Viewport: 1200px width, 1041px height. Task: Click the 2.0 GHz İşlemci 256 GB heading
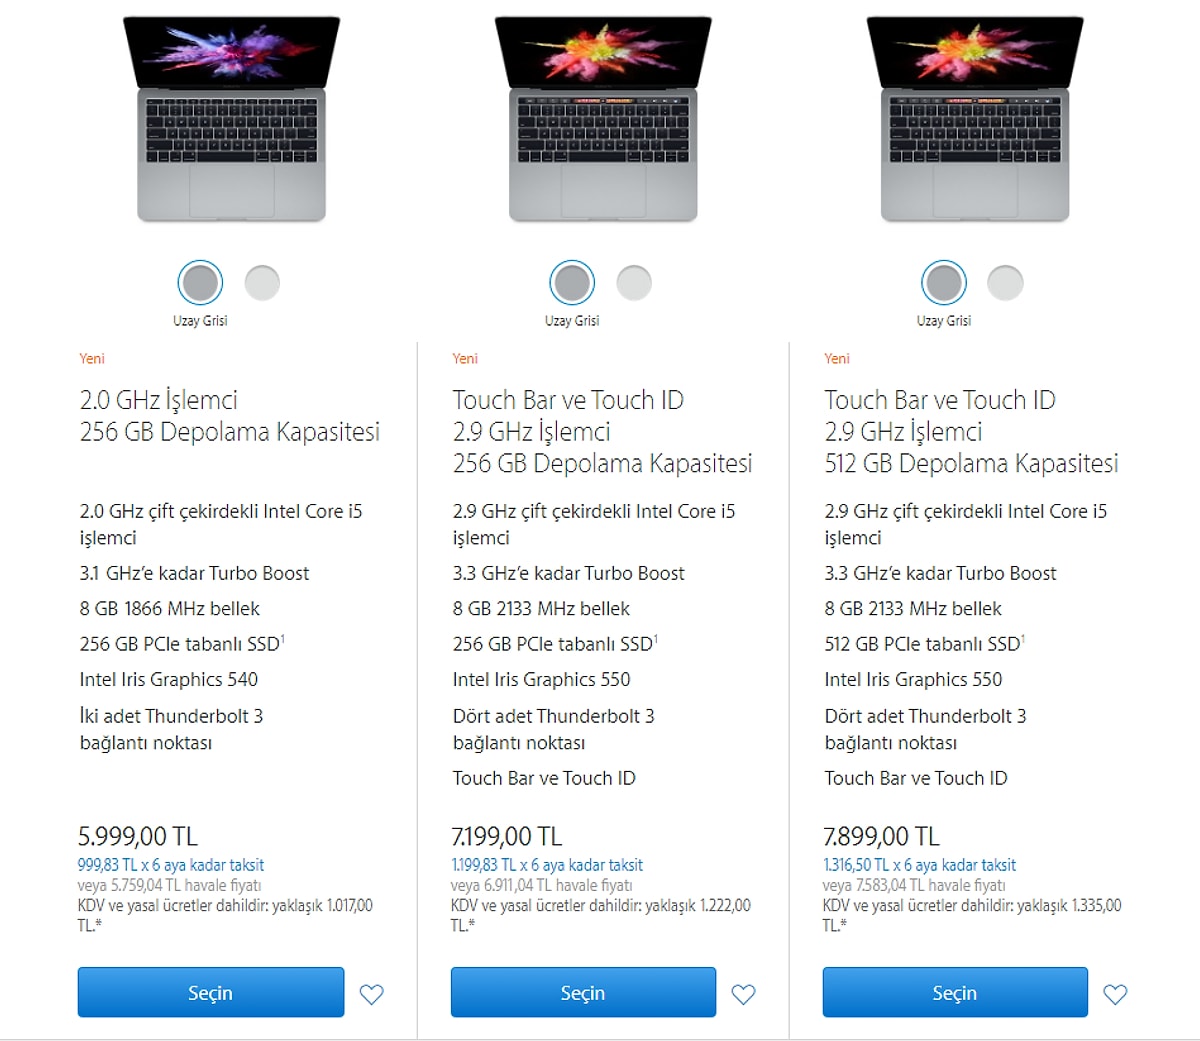click(230, 416)
